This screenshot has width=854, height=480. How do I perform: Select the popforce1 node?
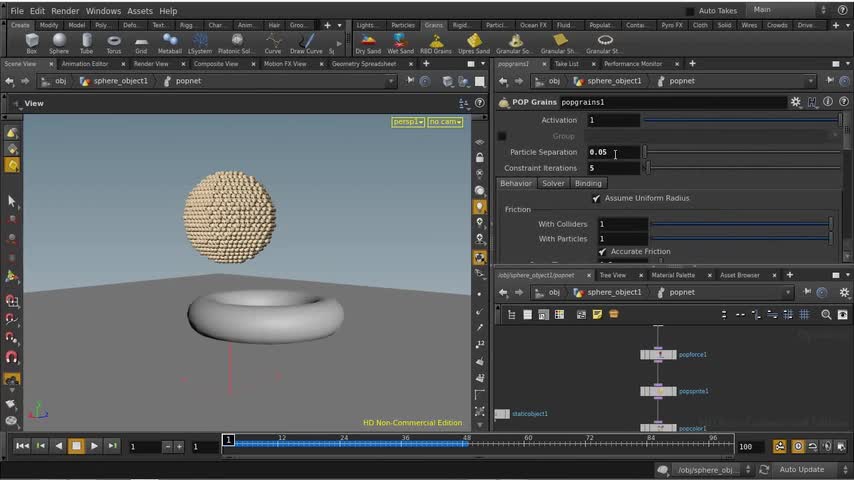(x=658, y=355)
